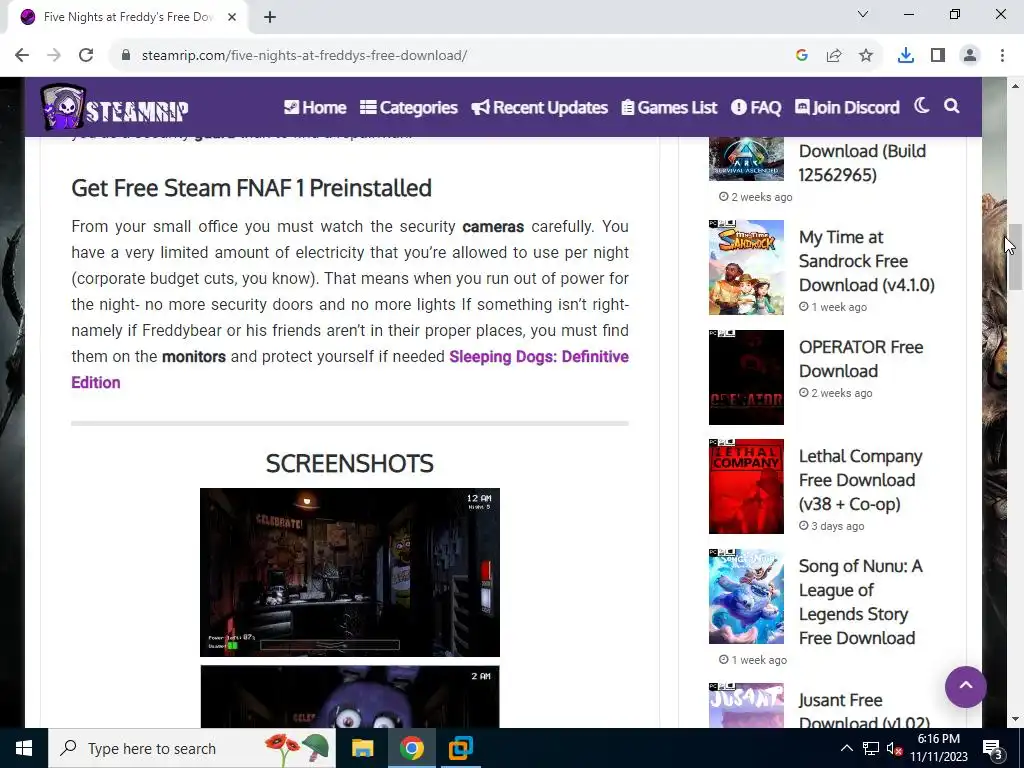Image resolution: width=1024 pixels, height=768 pixels.
Task: Click the network tray icon
Action: [x=871, y=748]
